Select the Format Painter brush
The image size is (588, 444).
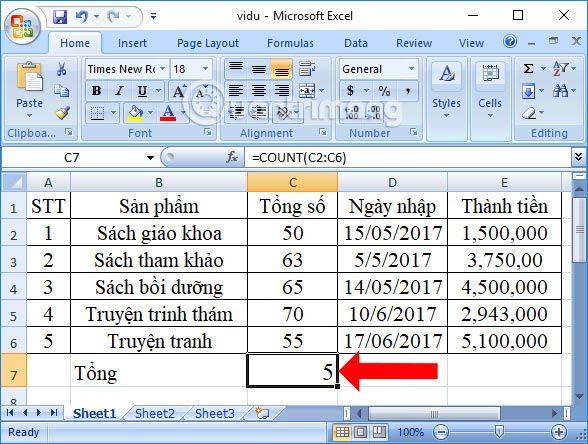[x=62, y=112]
